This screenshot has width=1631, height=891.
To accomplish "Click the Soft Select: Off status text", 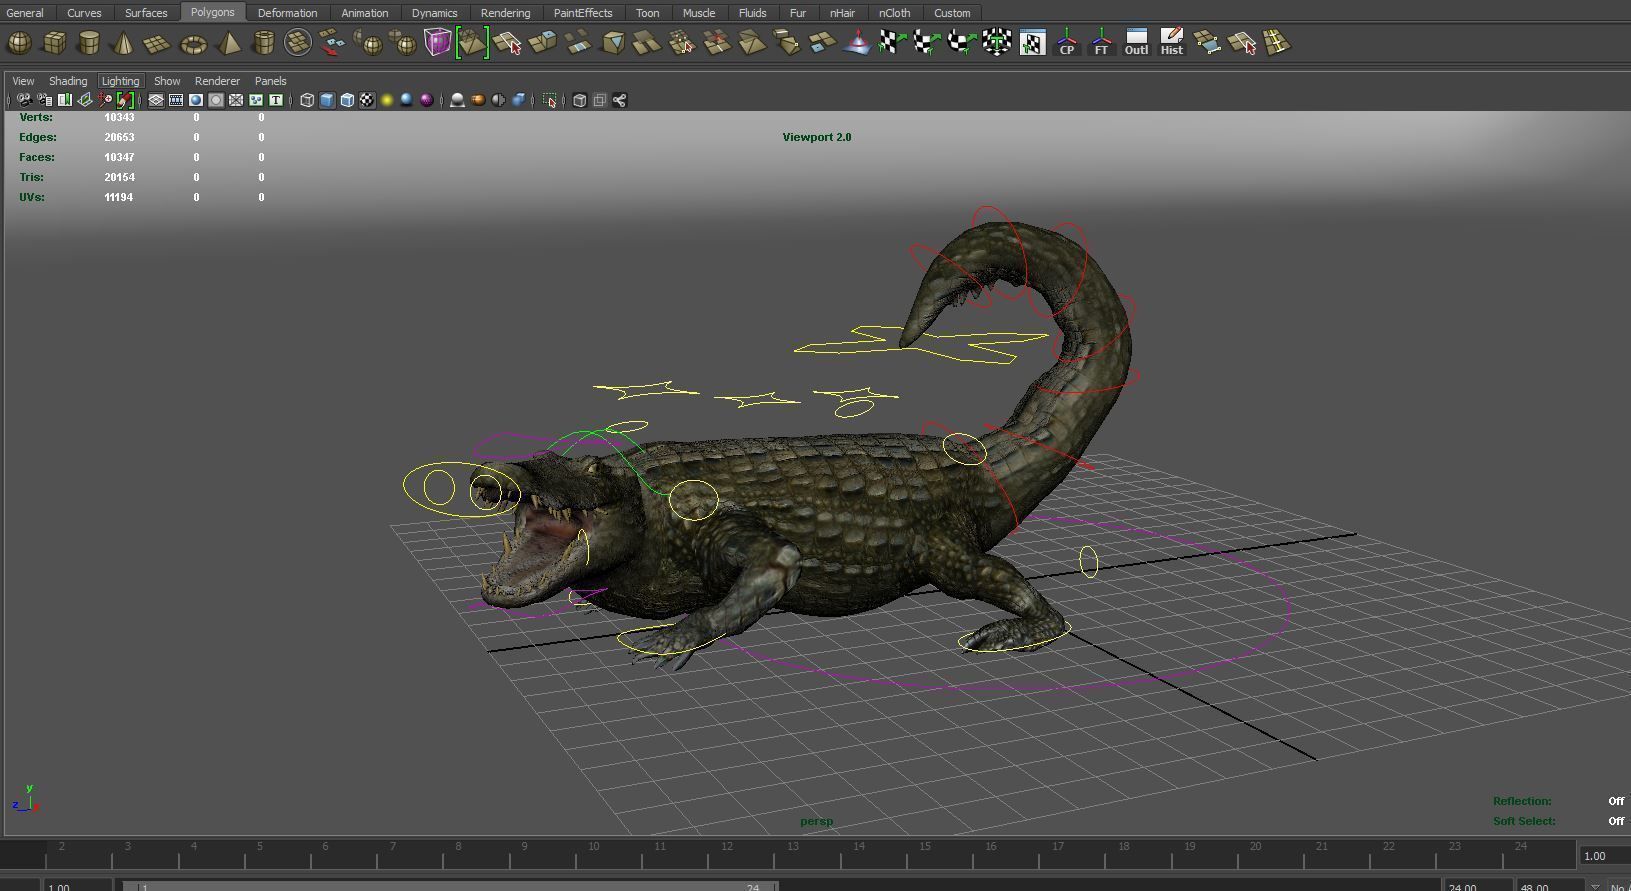I will click(x=1558, y=821).
